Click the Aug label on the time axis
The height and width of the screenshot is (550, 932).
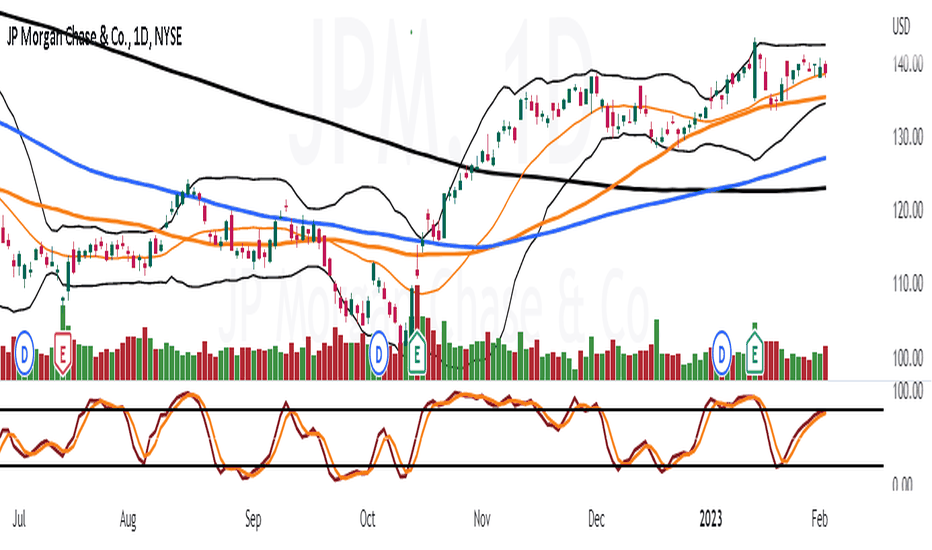tap(128, 519)
